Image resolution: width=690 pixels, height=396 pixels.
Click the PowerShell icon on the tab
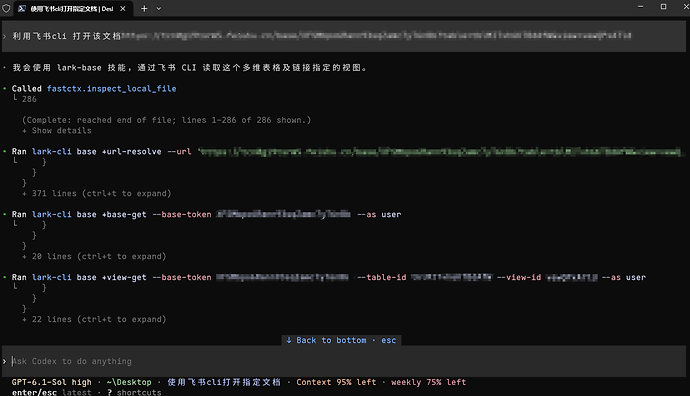[x=22, y=8]
